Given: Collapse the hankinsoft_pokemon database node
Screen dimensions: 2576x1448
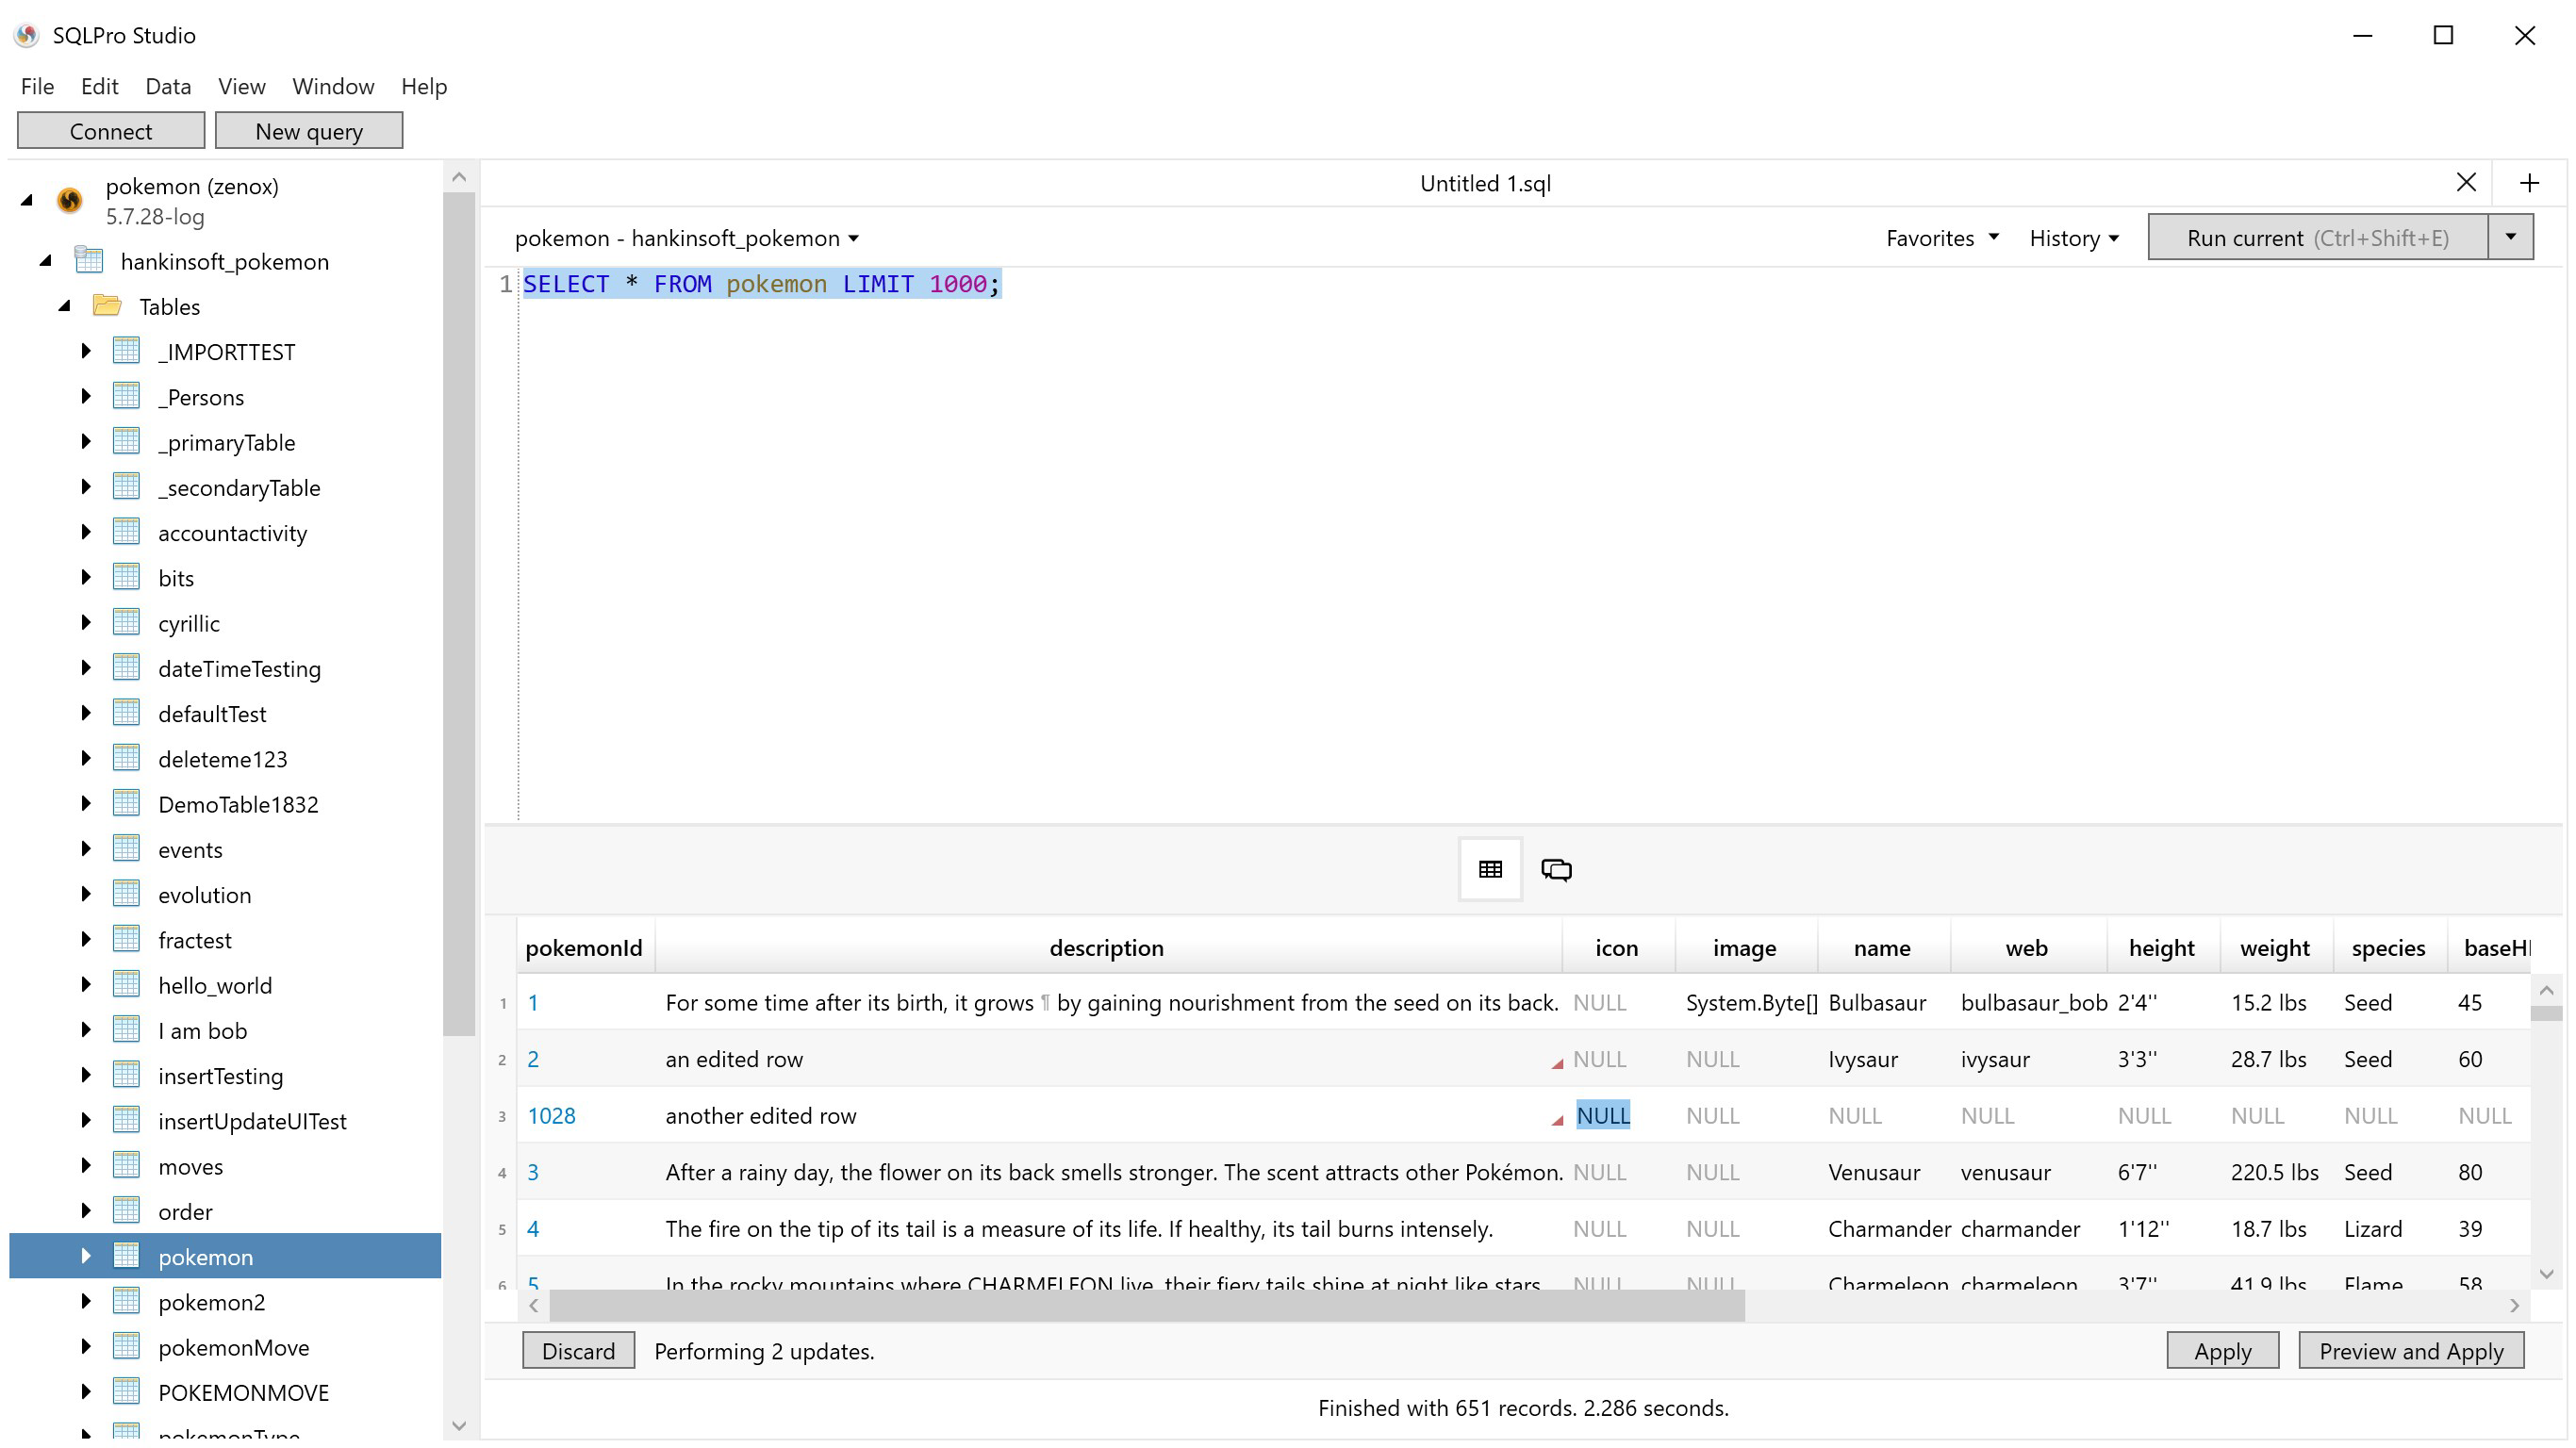Looking at the screenshot, I should point(45,261).
